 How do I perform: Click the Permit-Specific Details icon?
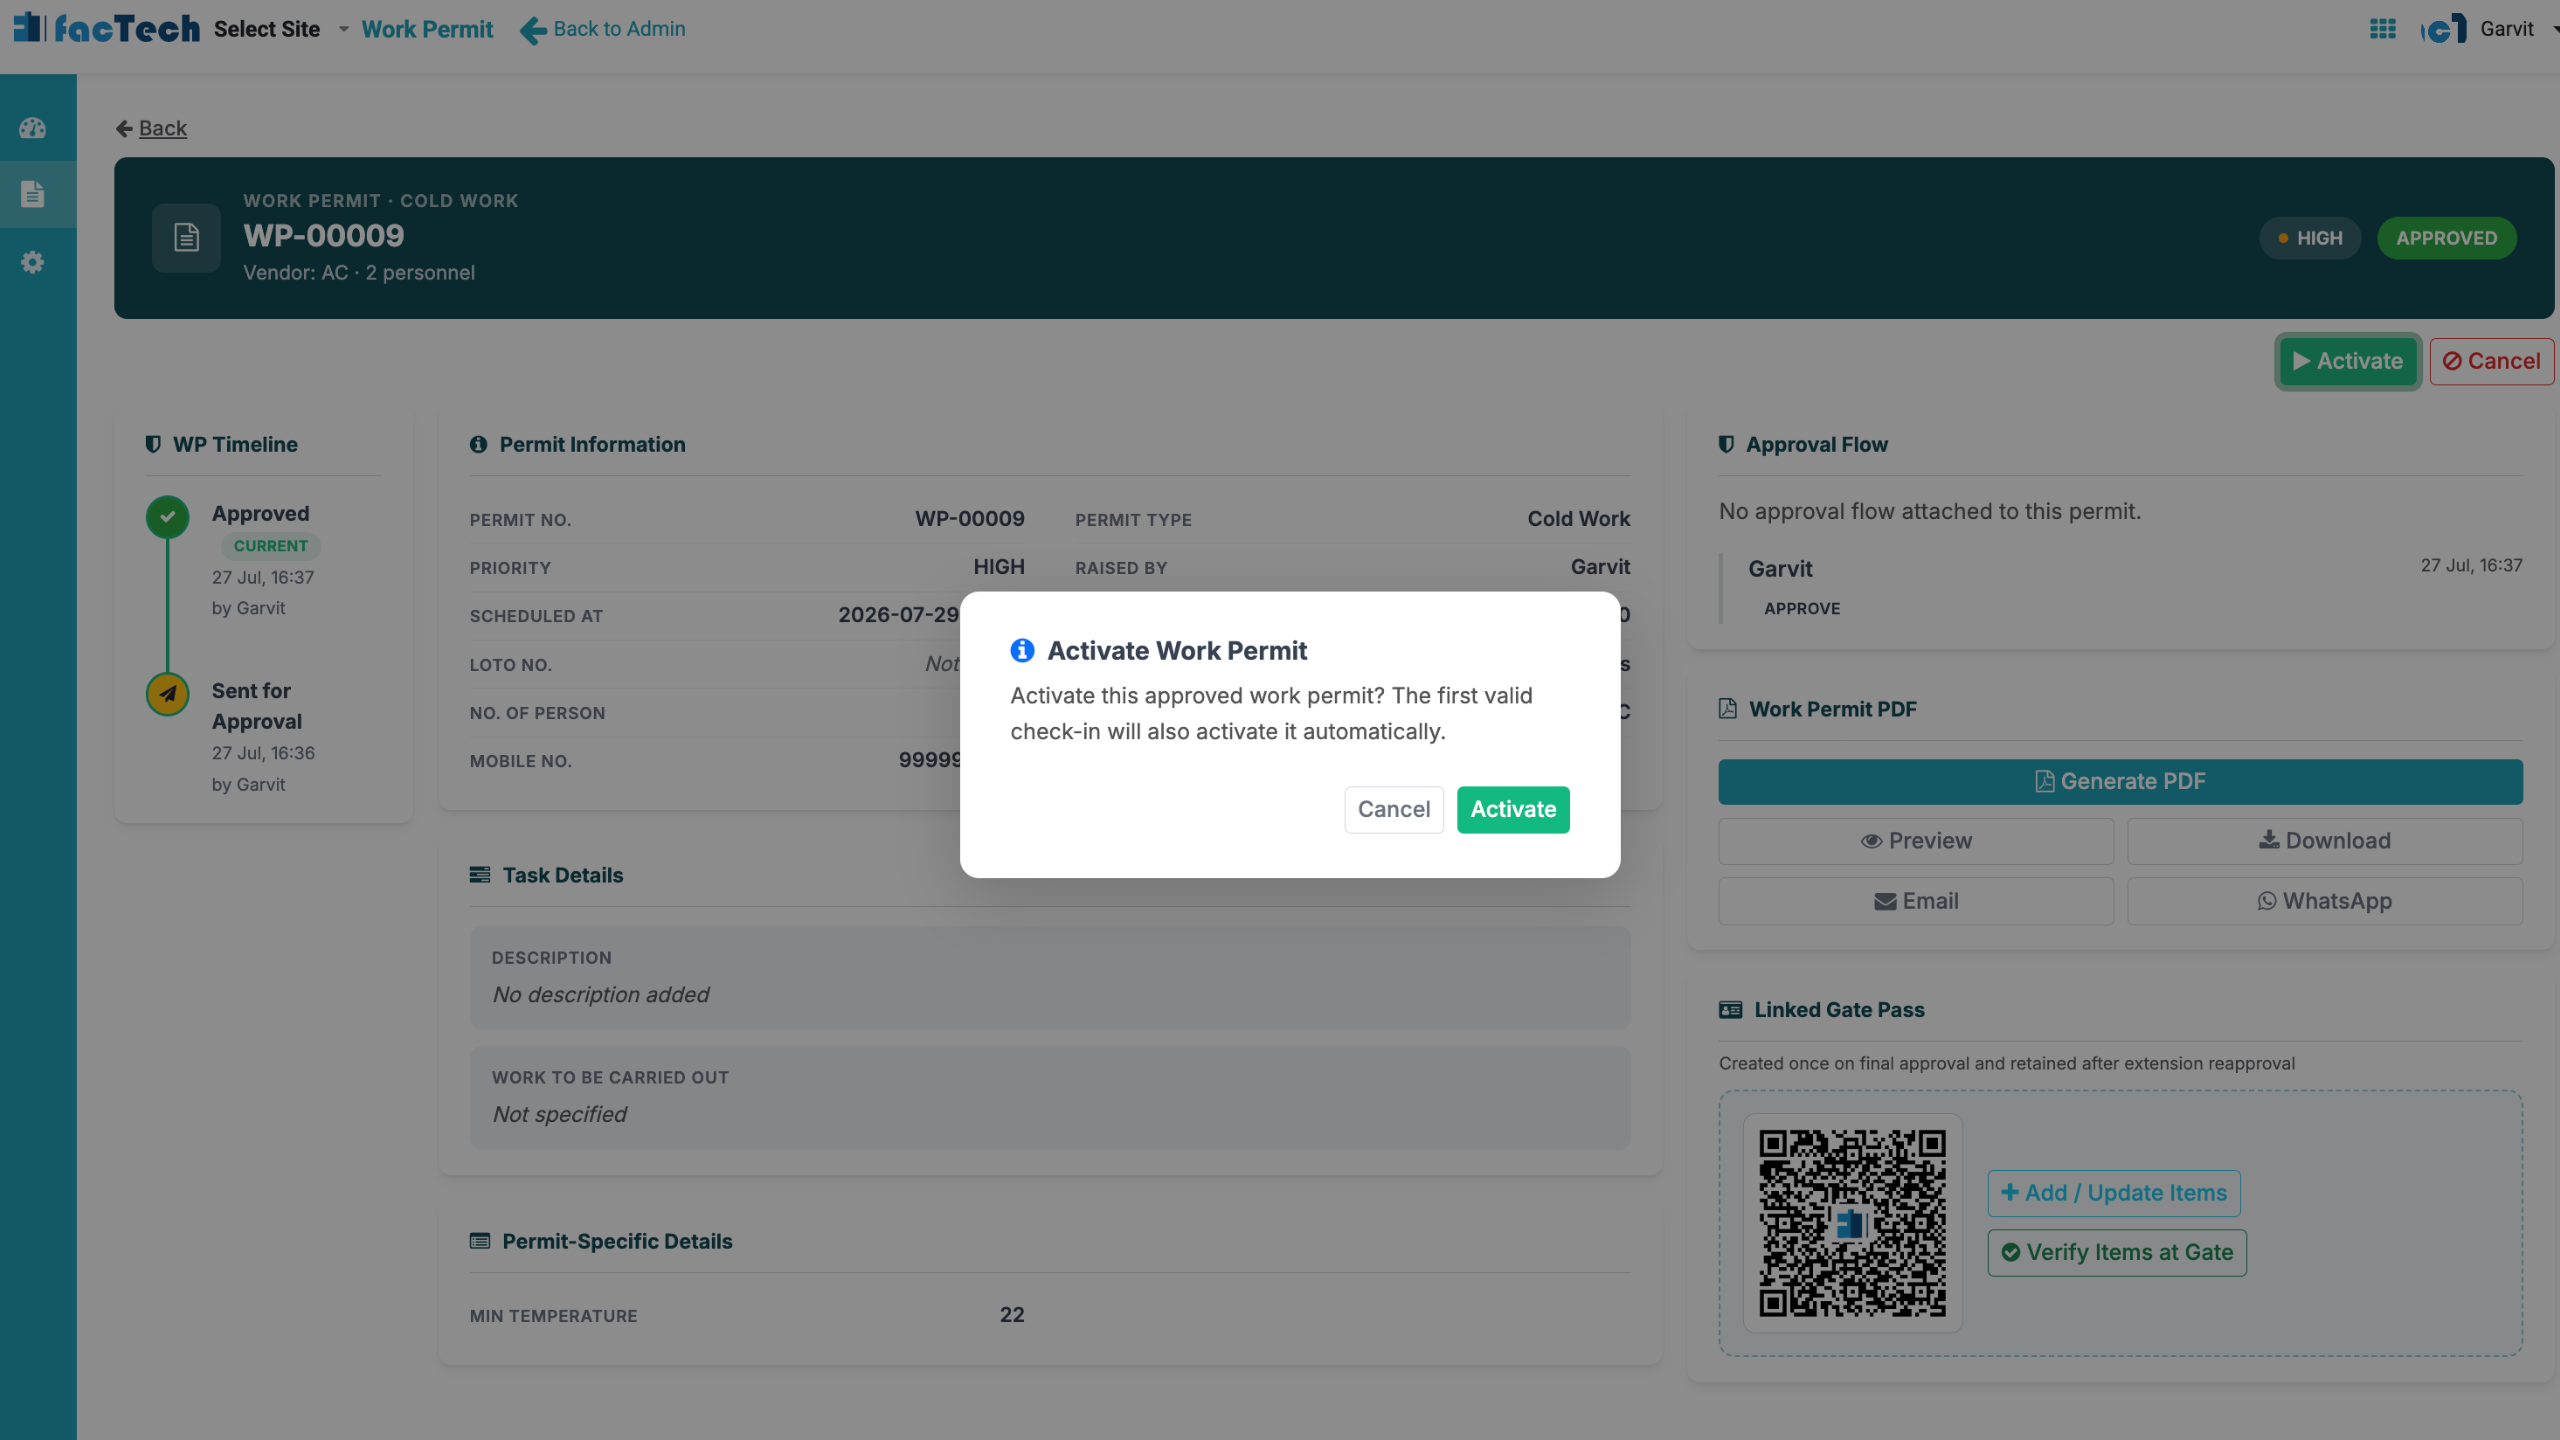coord(480,1241)
